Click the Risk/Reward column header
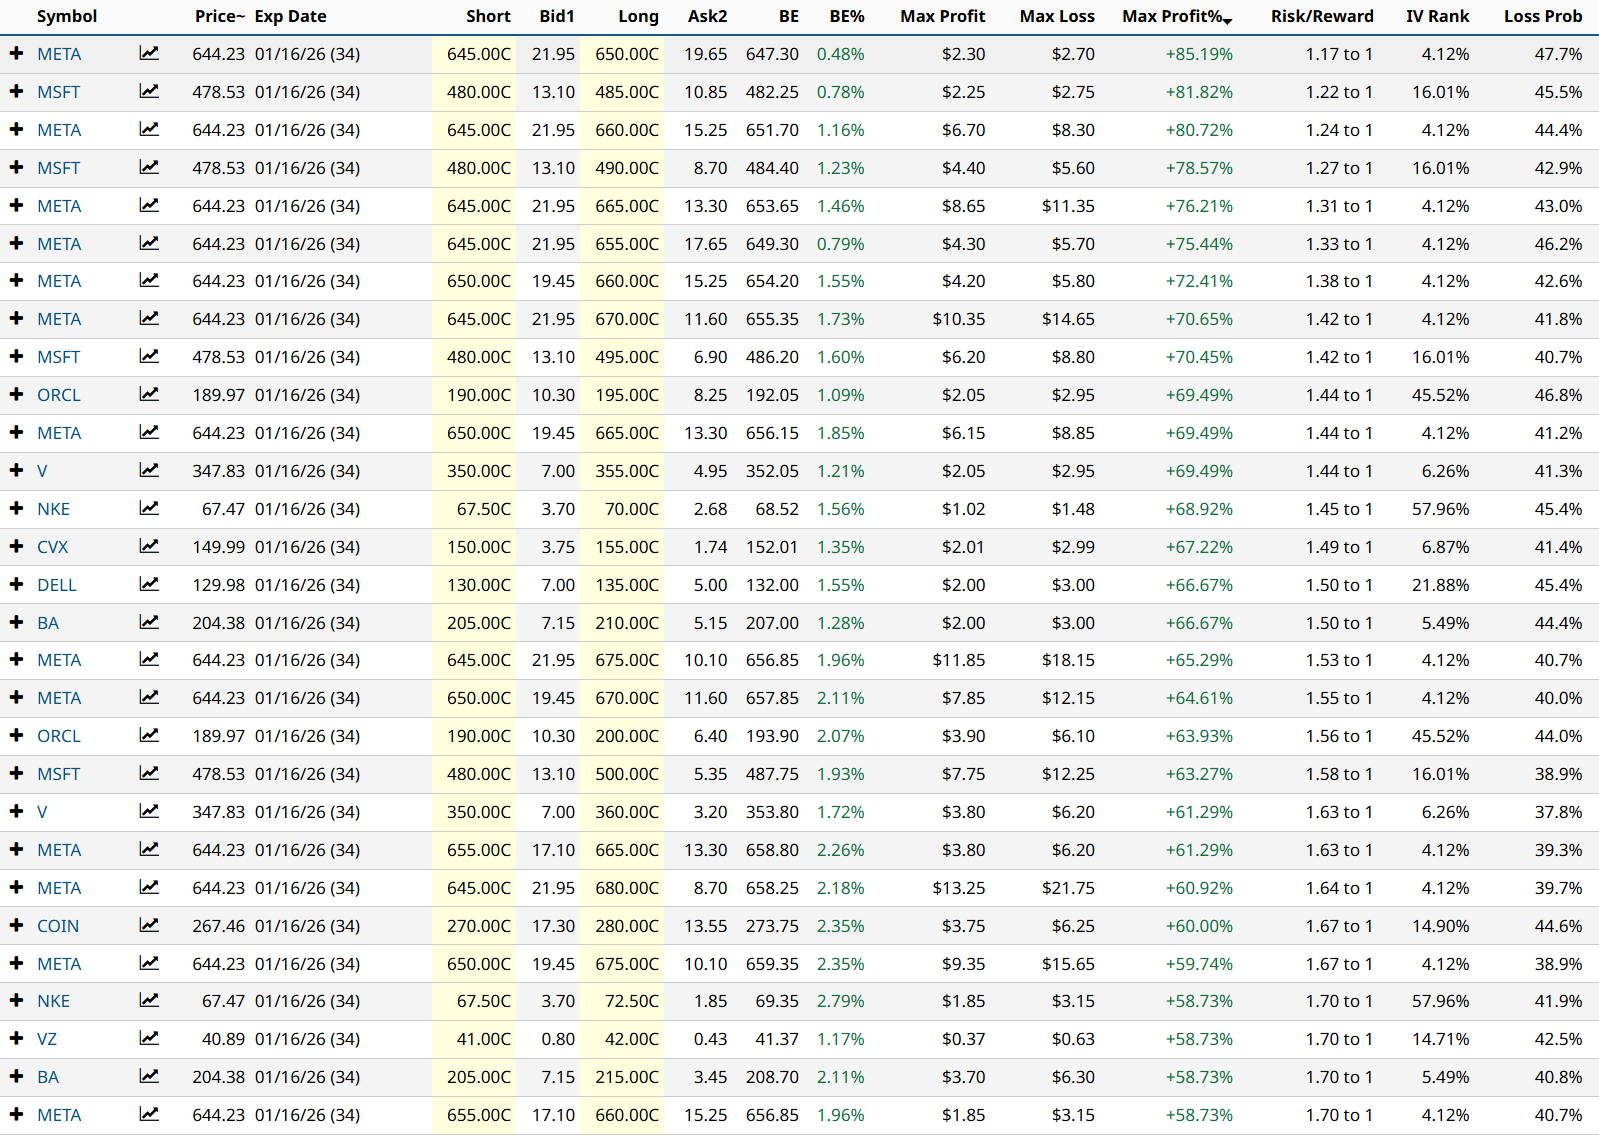Screen dimensions: 1599x1135 [1321, 16]
